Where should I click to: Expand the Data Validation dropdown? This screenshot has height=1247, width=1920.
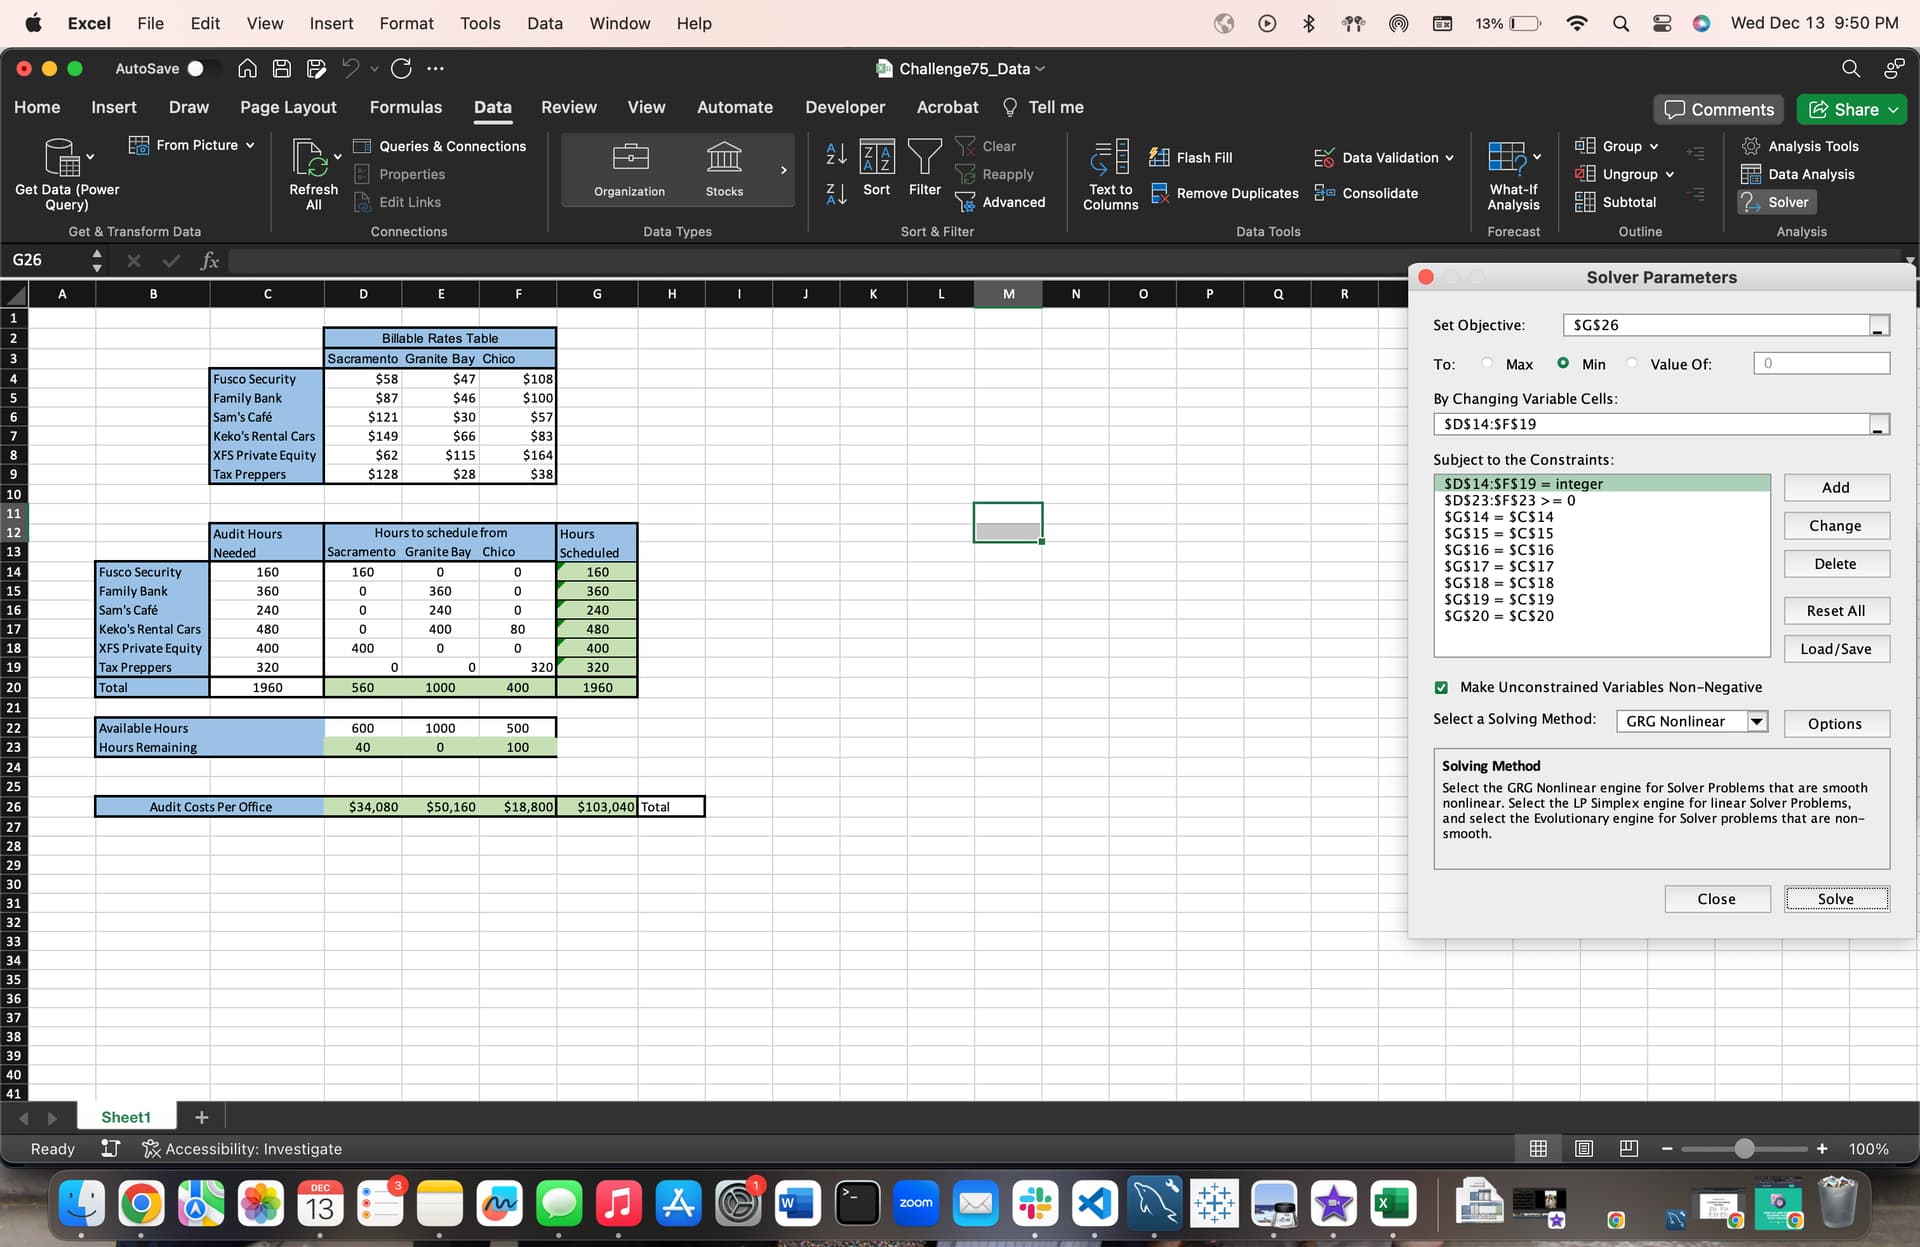(x=1449, y=158)
